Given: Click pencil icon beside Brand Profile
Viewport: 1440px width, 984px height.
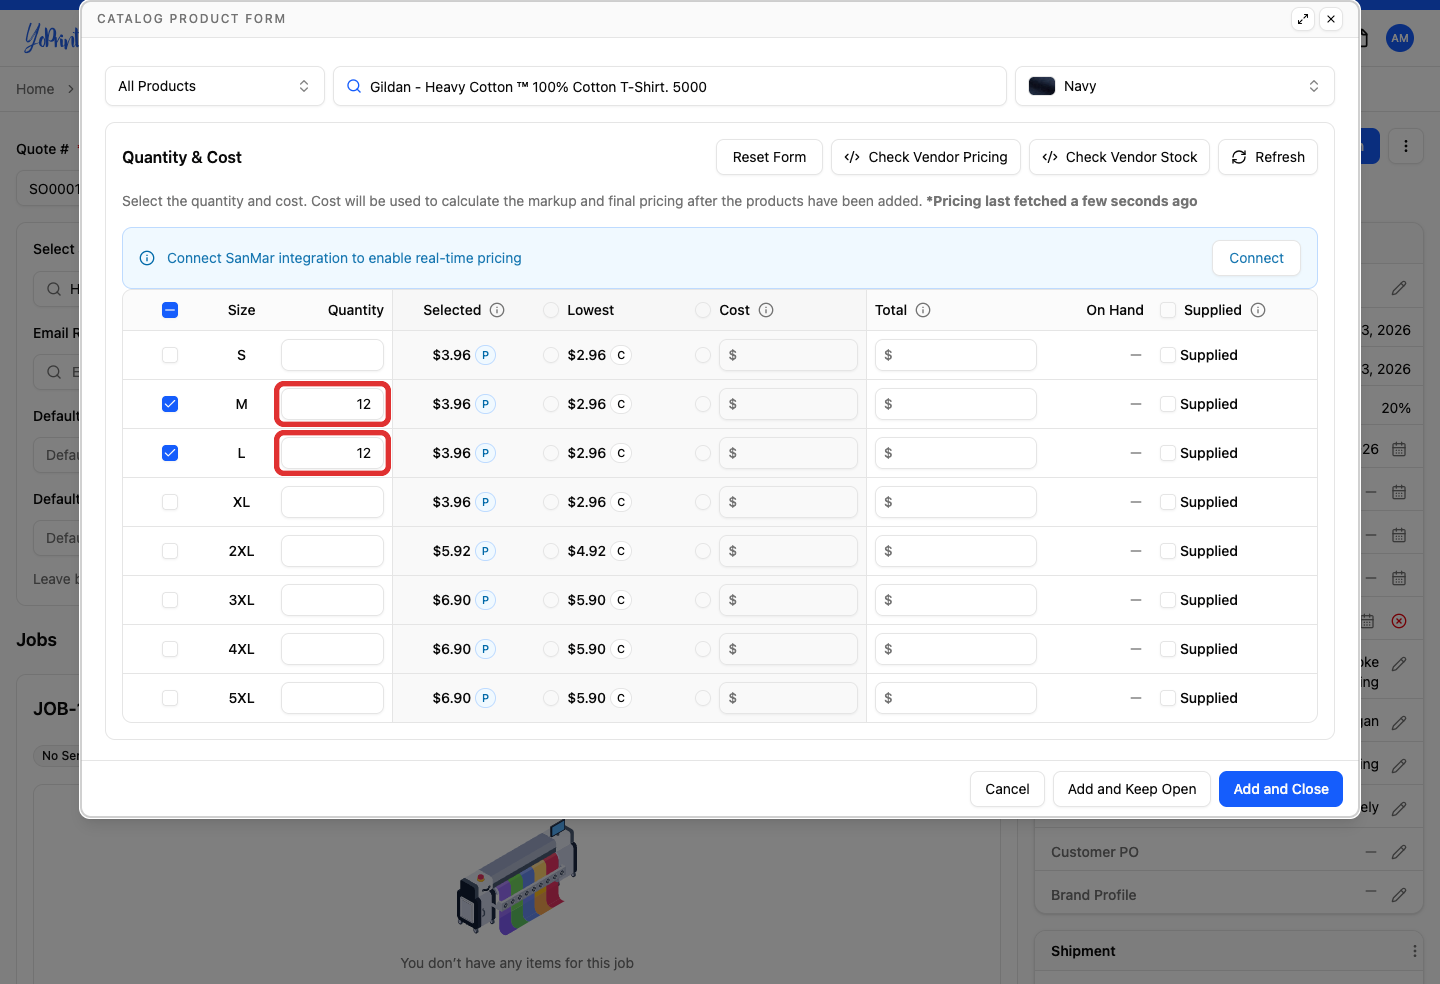Looking at the screenshot, I should coord(1399,895).
